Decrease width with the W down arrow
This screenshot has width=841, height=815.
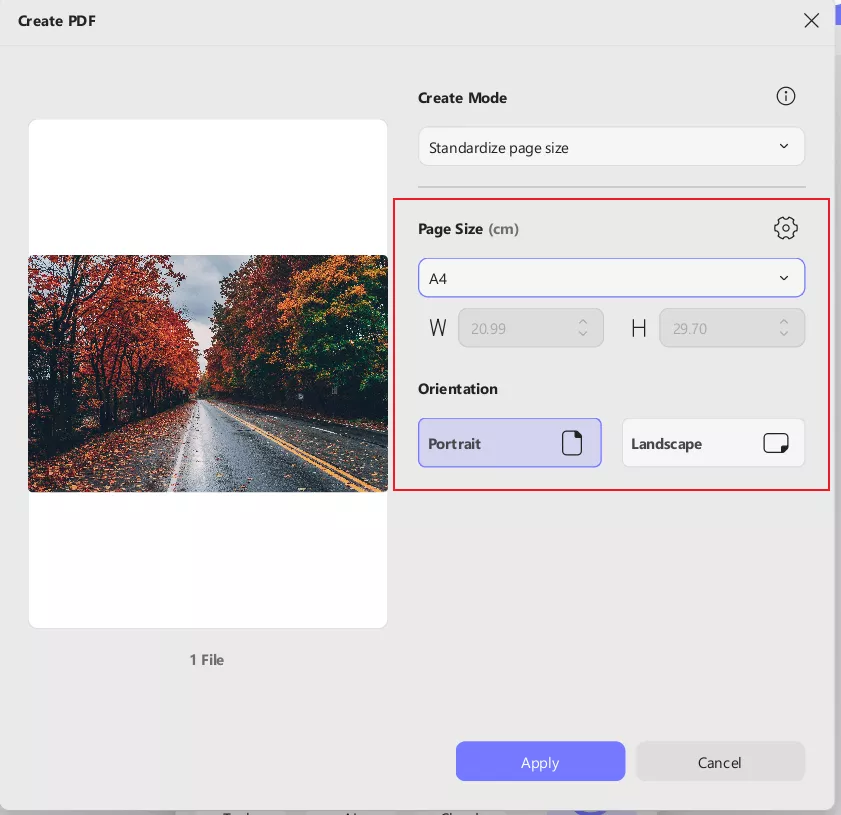pos(583,334)
